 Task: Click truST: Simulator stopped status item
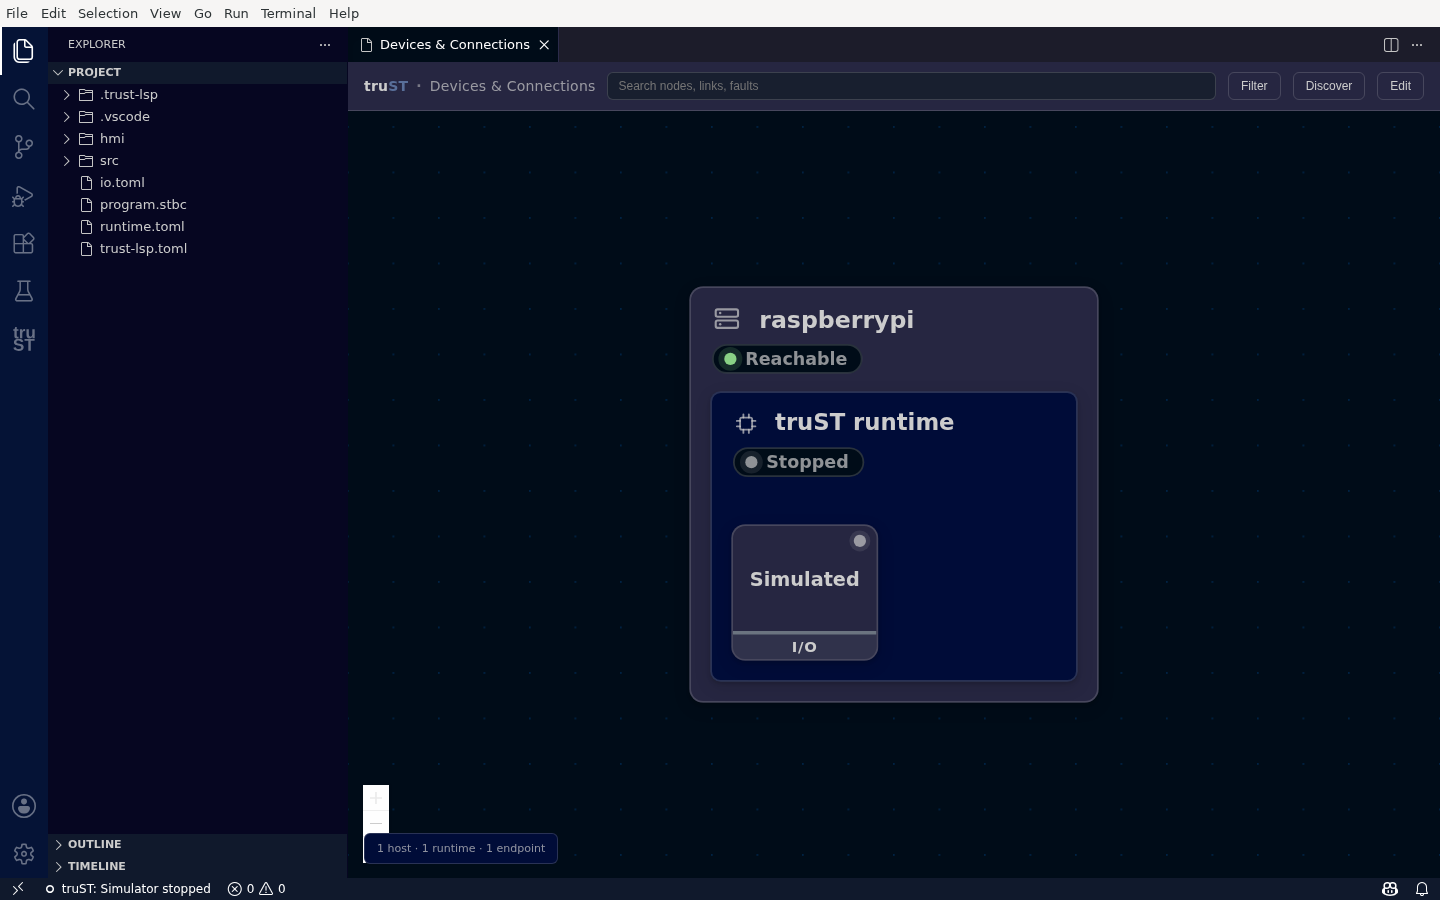127,888
